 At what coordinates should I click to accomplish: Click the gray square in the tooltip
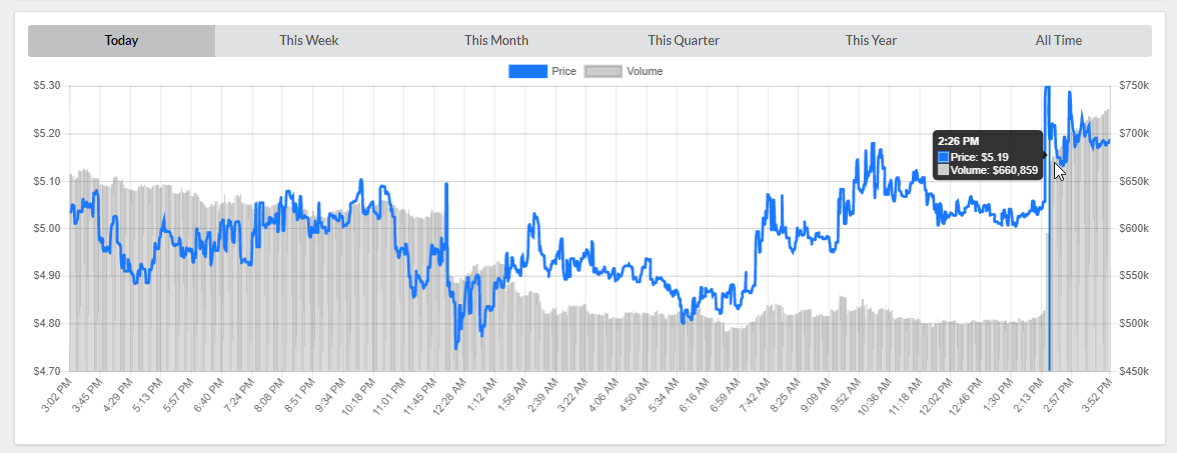click(x=943, y=170)
